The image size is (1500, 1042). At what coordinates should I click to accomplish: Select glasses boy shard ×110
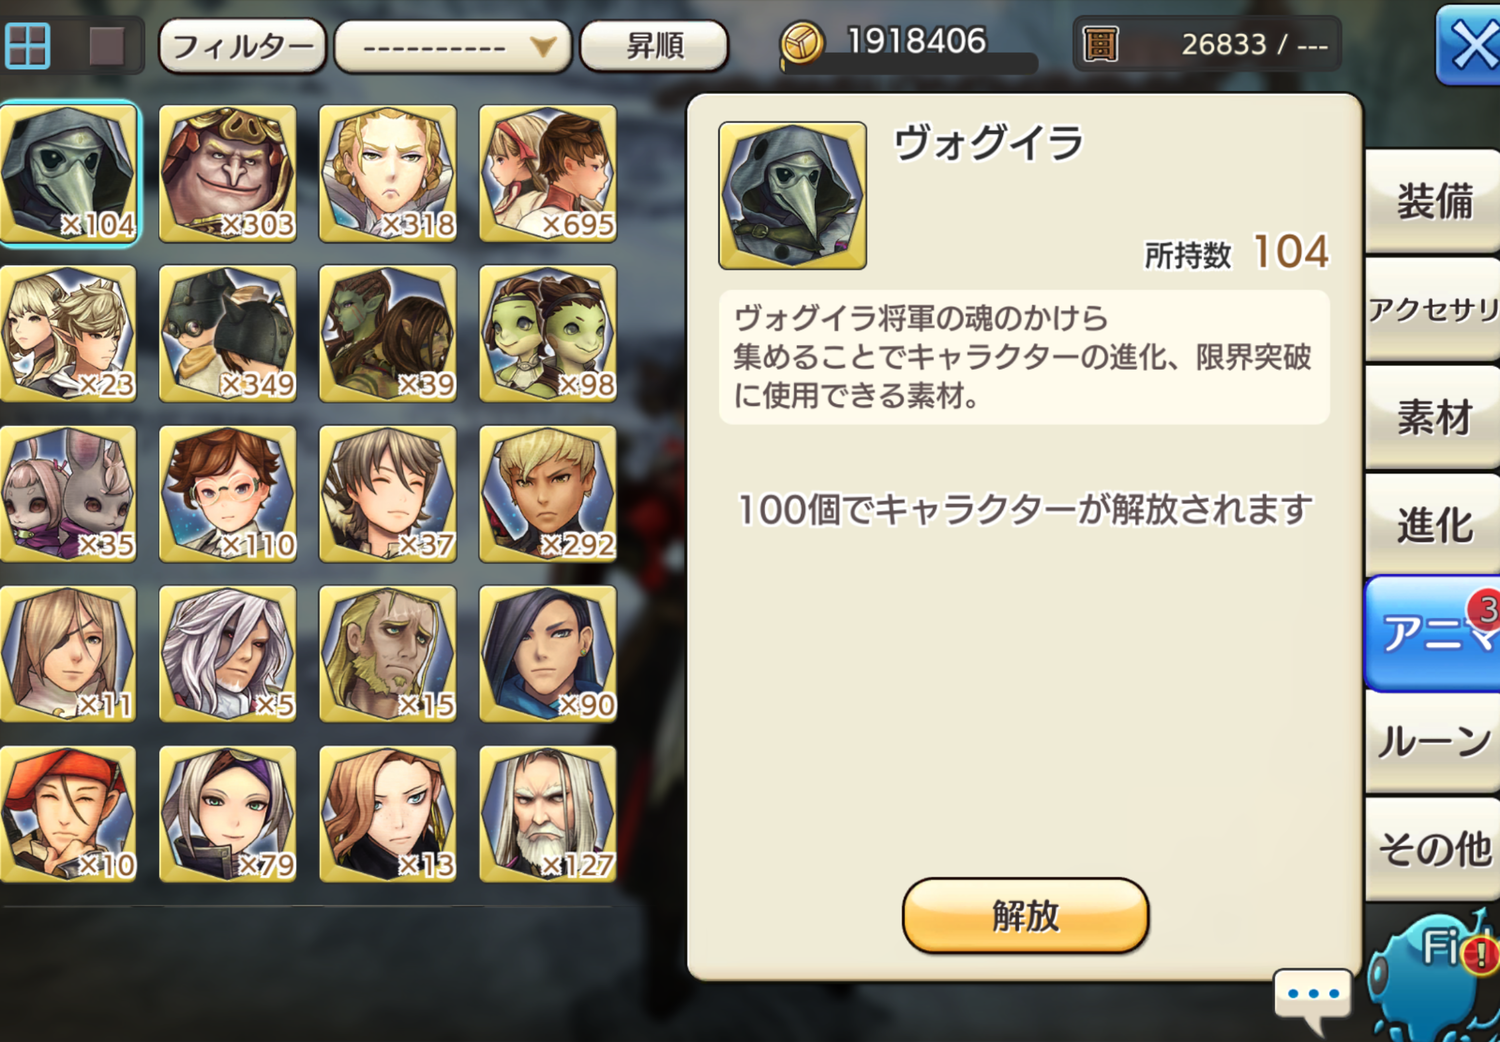coord(228,493)
